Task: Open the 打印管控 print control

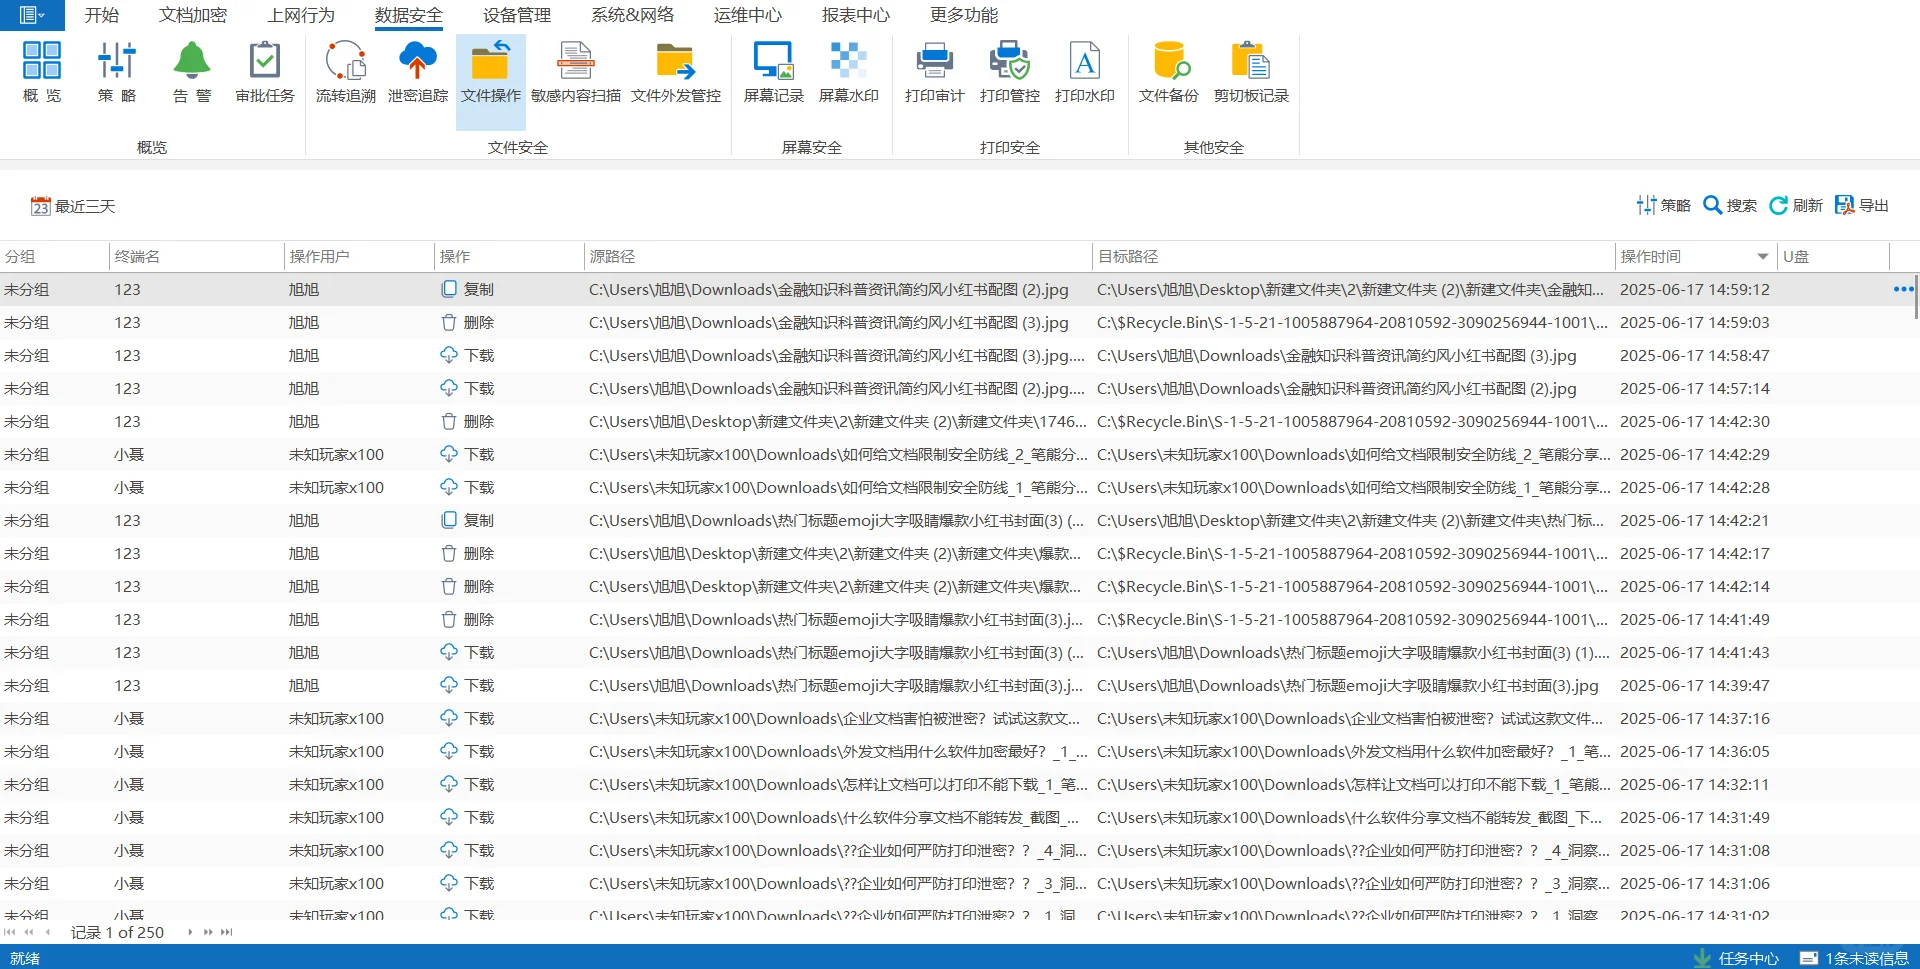Action: (1009, 70)
